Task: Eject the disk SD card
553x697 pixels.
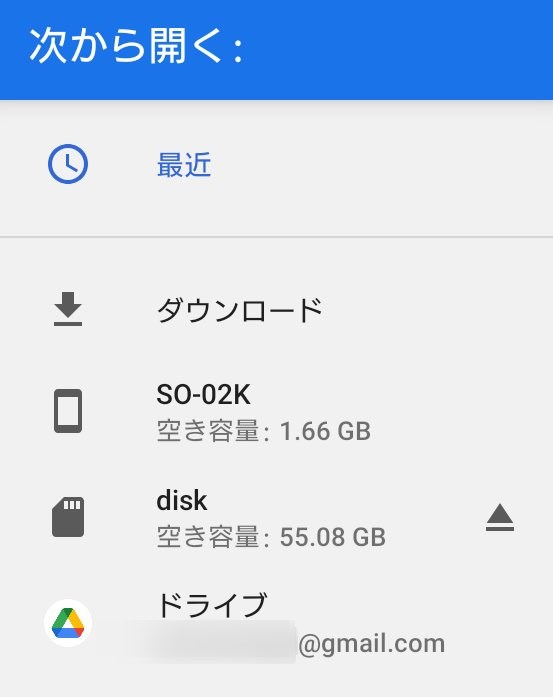Action: (500, 517)
